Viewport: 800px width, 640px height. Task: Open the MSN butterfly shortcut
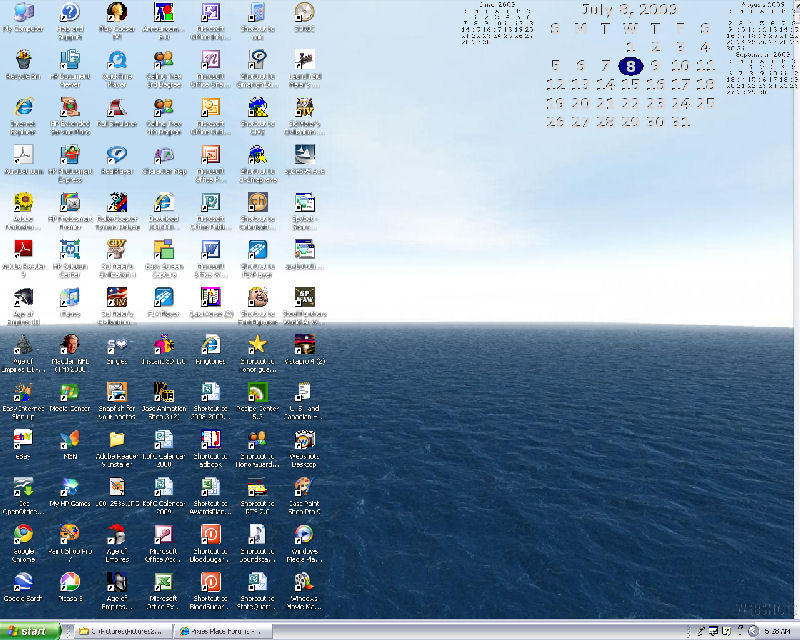69,441
